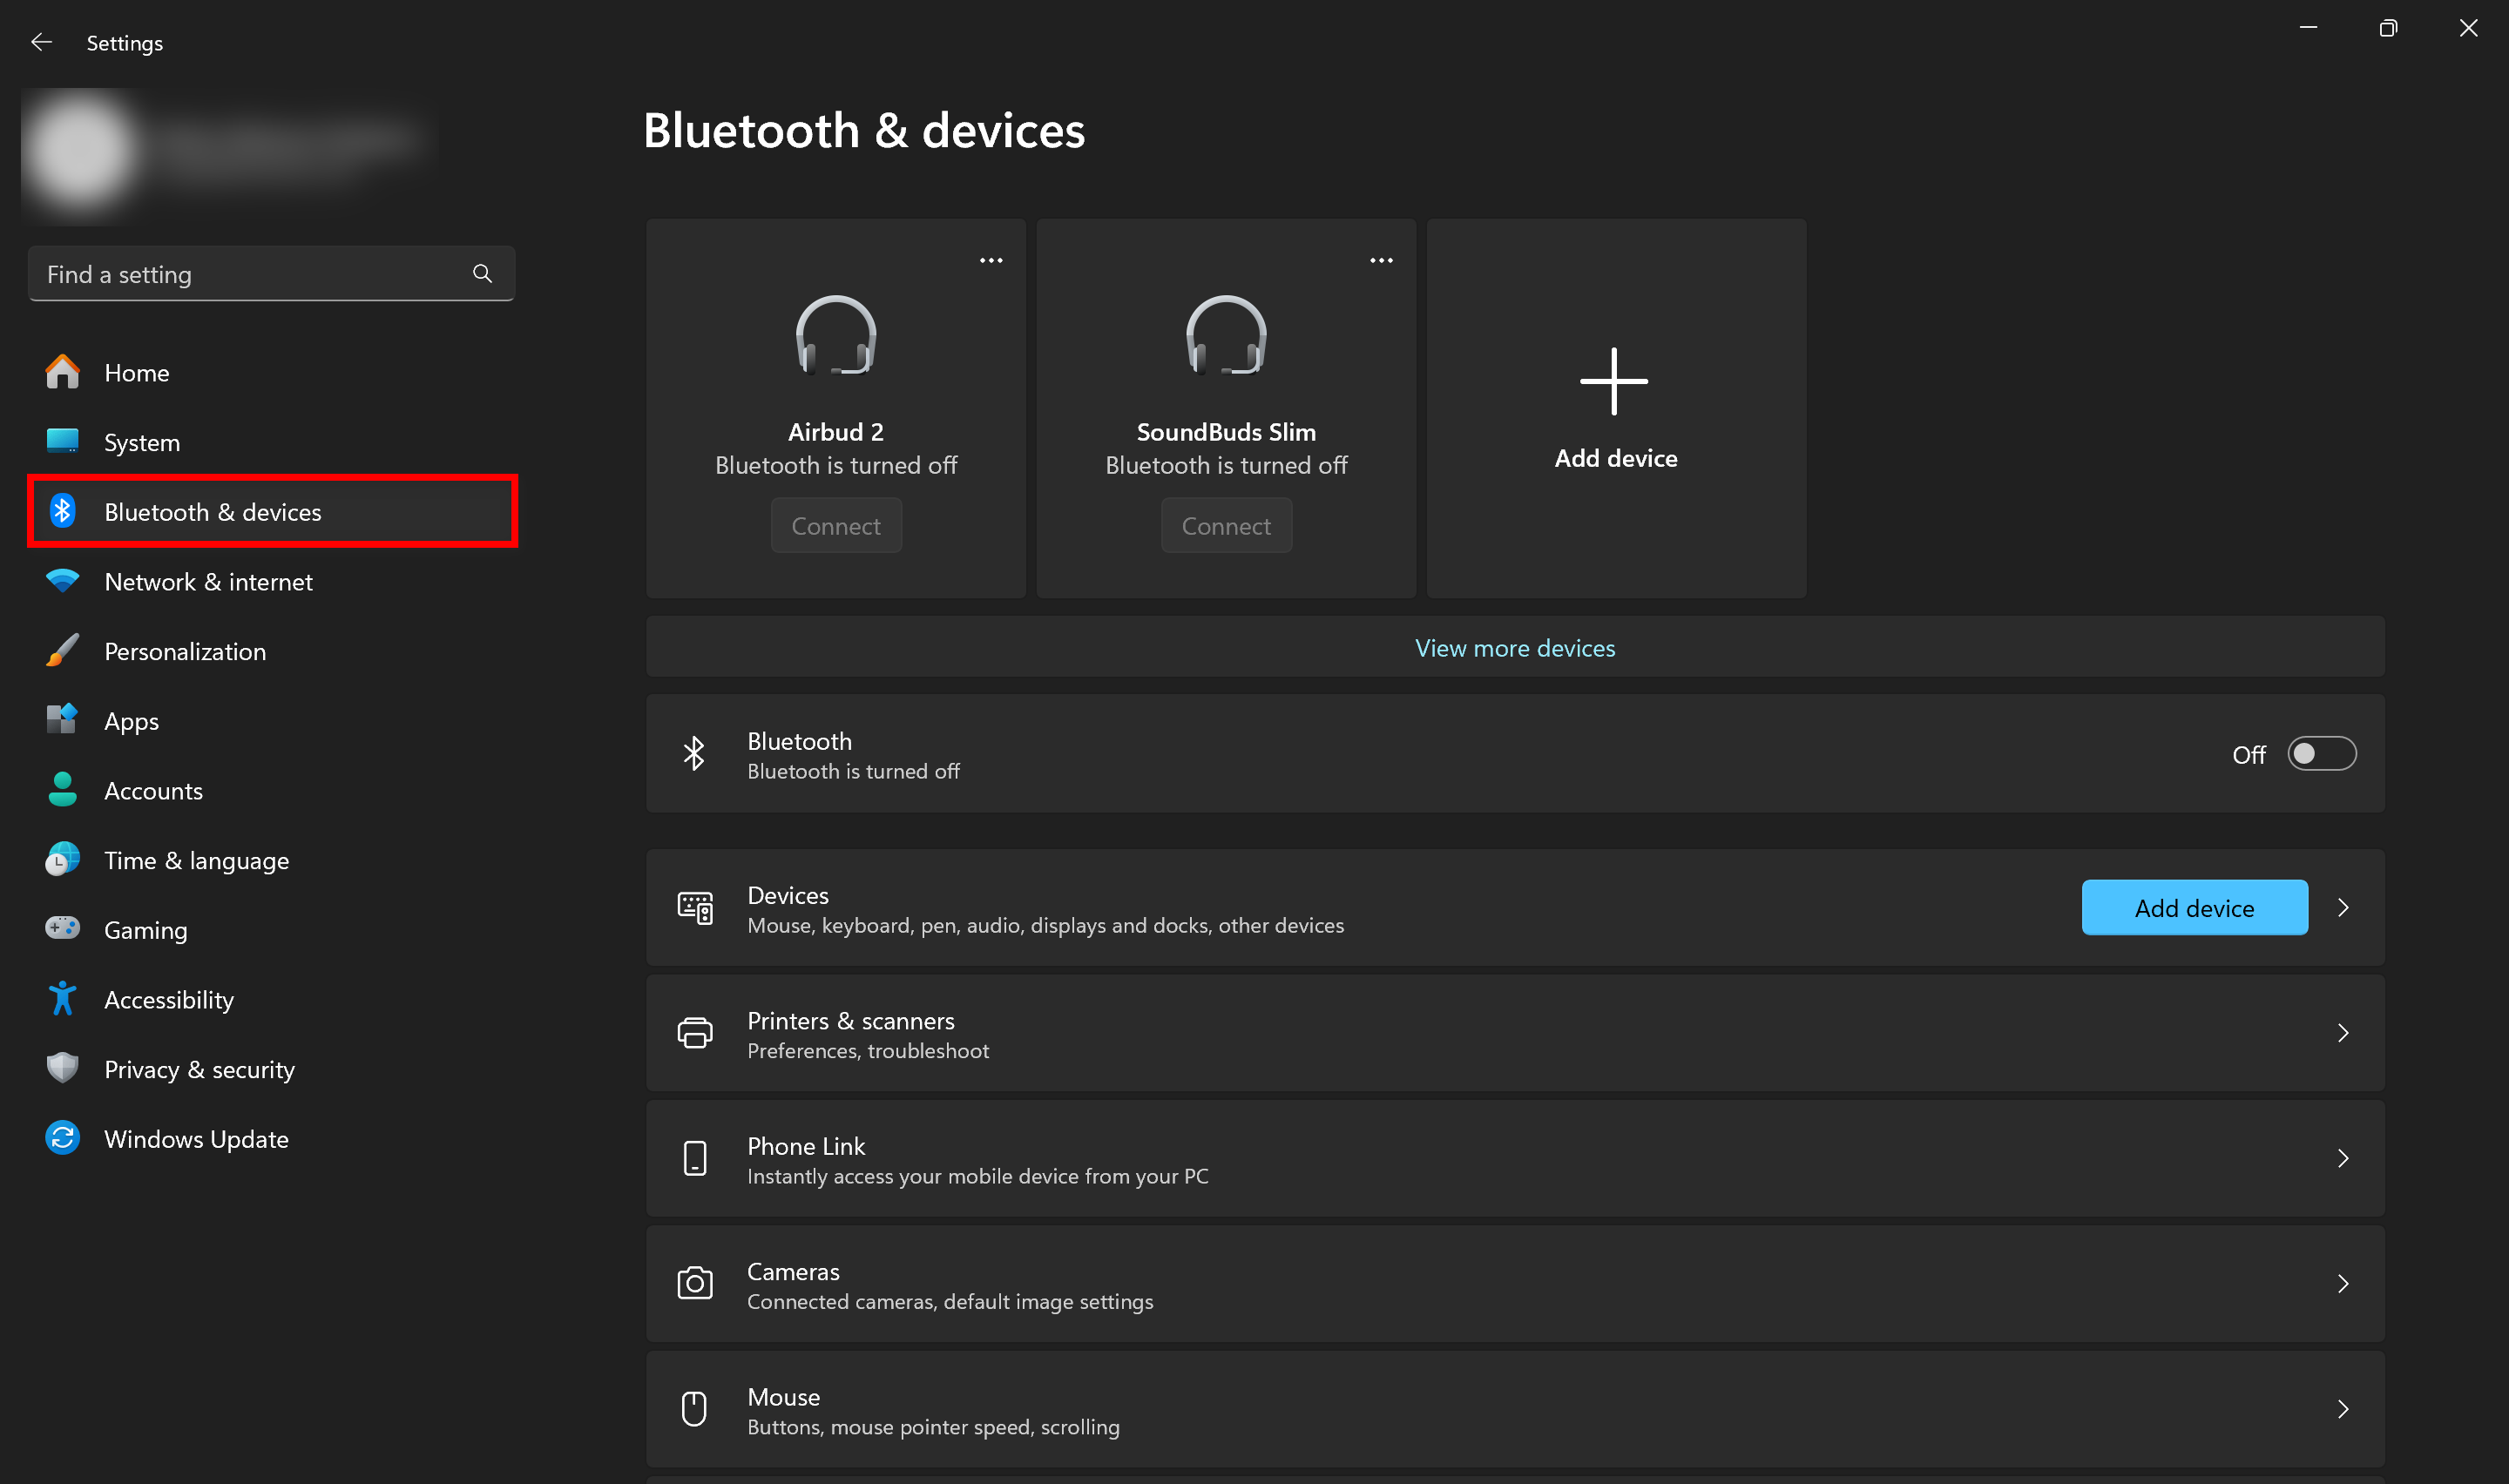
Task: Click the plus icon to add device
Action: coord(1613,381)
